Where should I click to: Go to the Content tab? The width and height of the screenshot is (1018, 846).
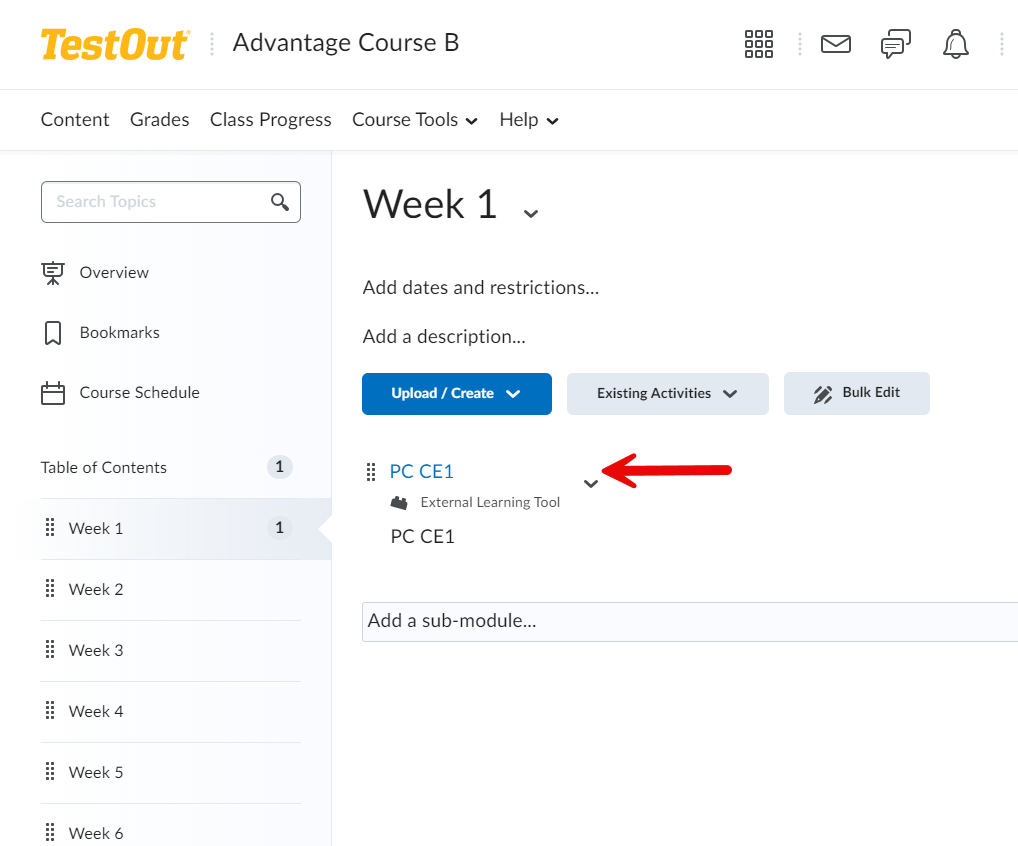[75, 119]
